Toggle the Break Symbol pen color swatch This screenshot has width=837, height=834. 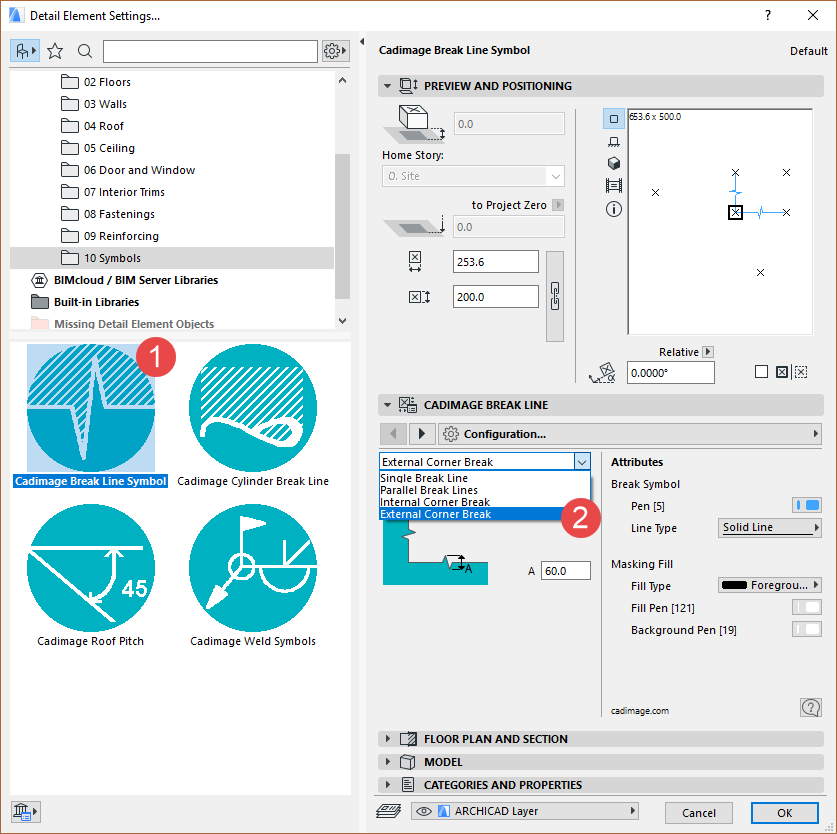coord(806,505)
